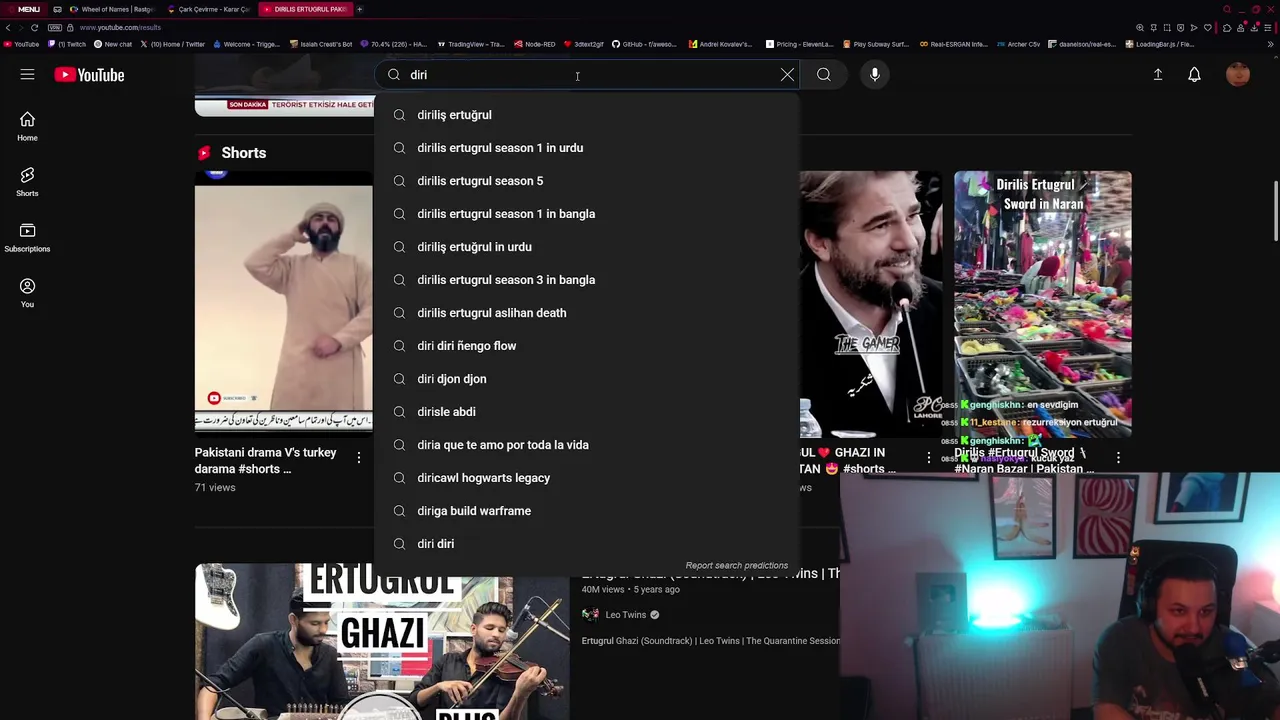Screen dimensions: 1280x720
Task: Open THE GAMER Short thumbnail
Action: 870,305
